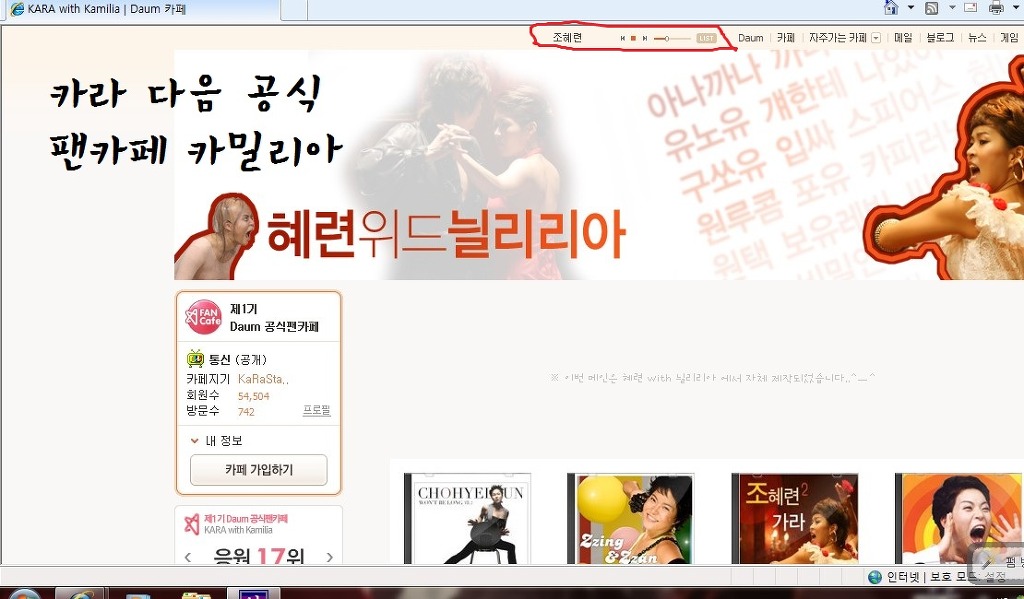
Task: Click the 혜련위드늴리리아 banner title
Action: click(x=446, y=233)
